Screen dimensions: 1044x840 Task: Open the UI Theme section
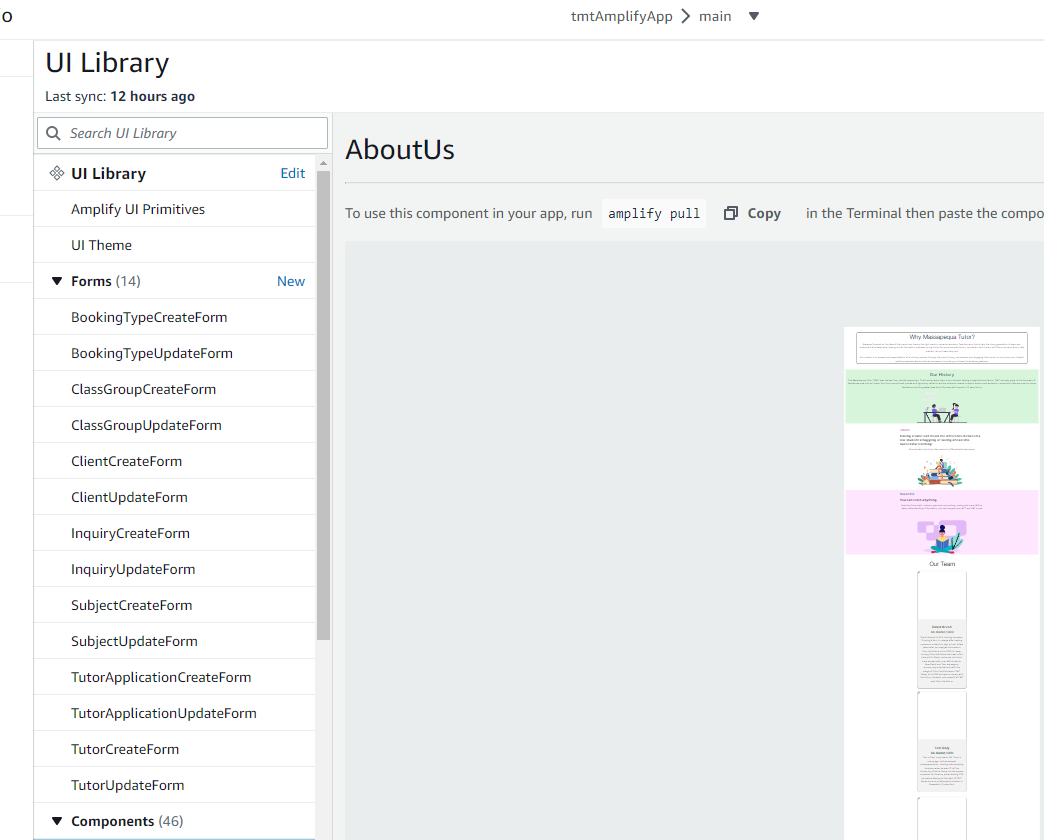coord(101,244)
